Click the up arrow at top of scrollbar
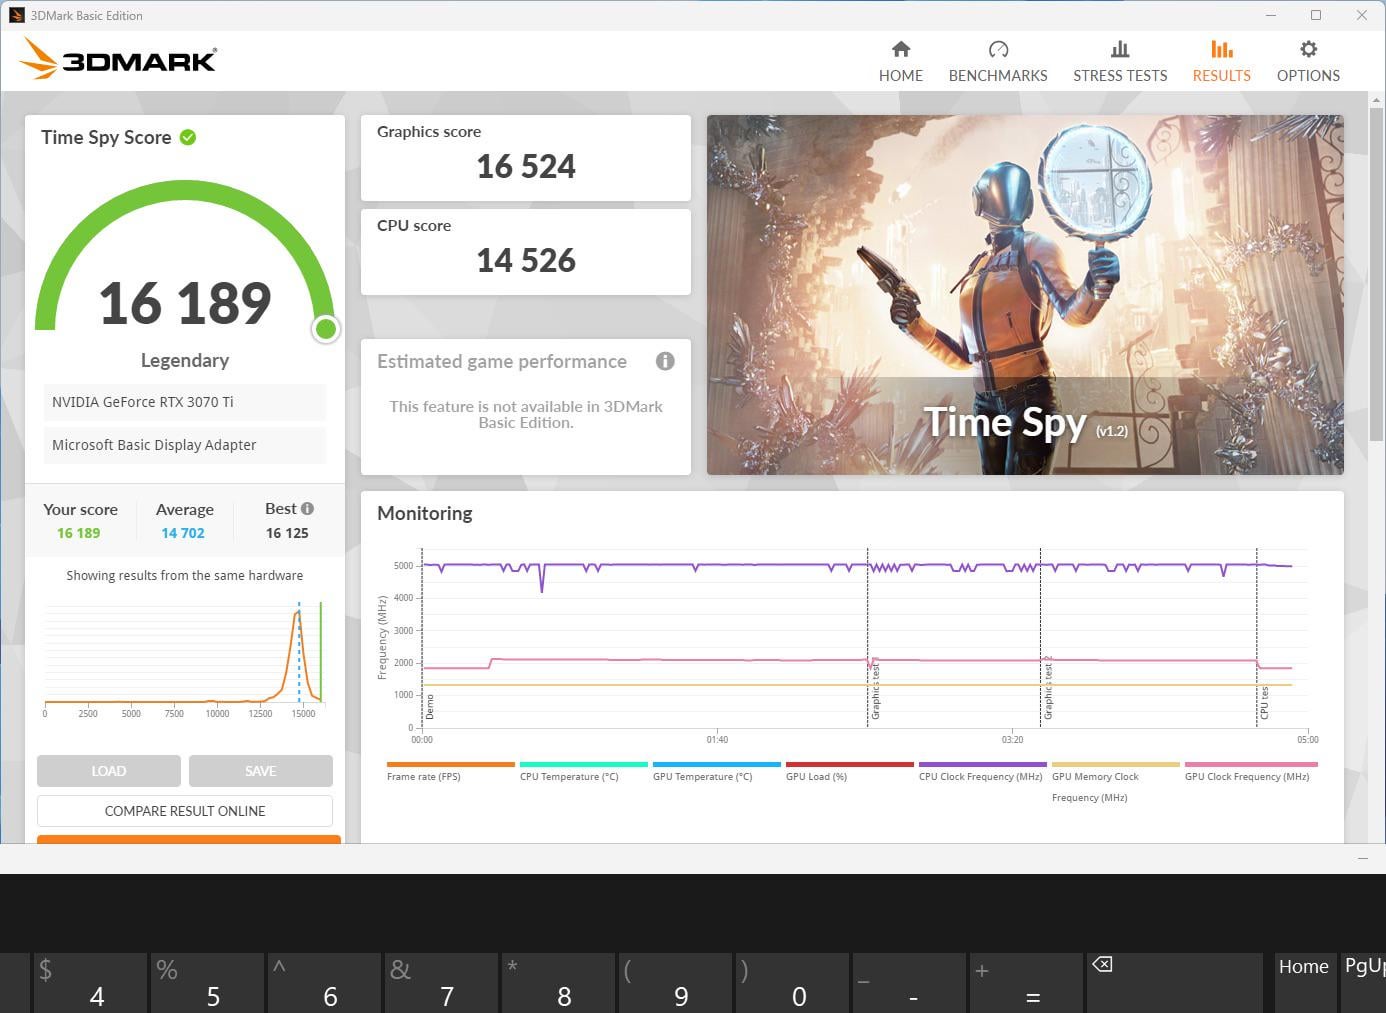Screen dimensions: 1386x1013 (1376, 99)
